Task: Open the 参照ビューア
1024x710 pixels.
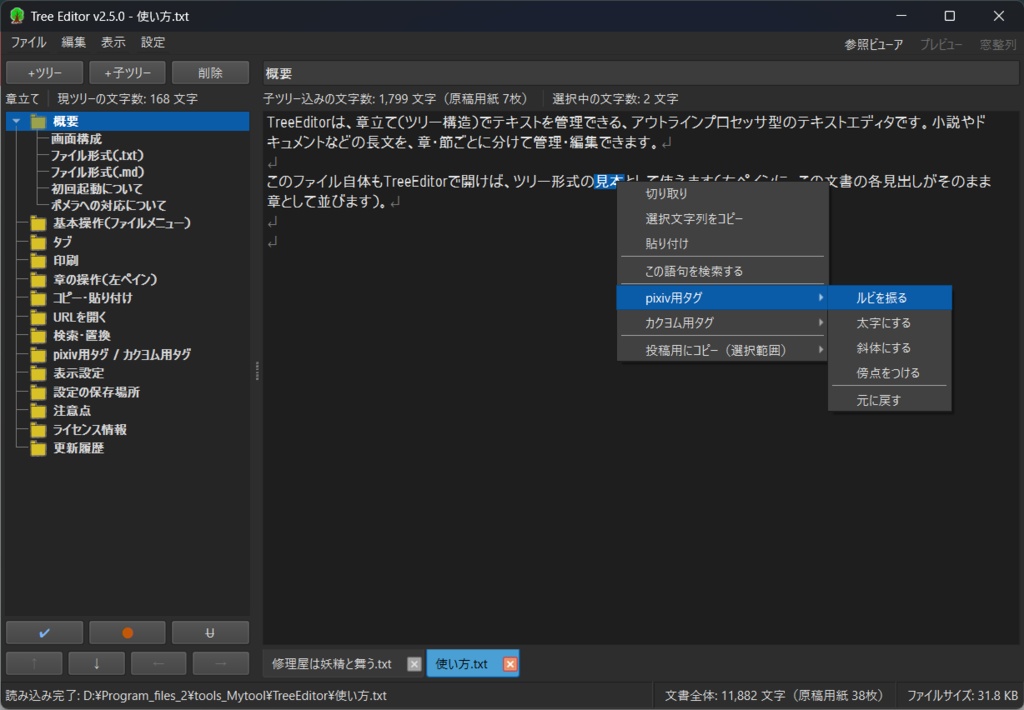Action: click(873, 44)
